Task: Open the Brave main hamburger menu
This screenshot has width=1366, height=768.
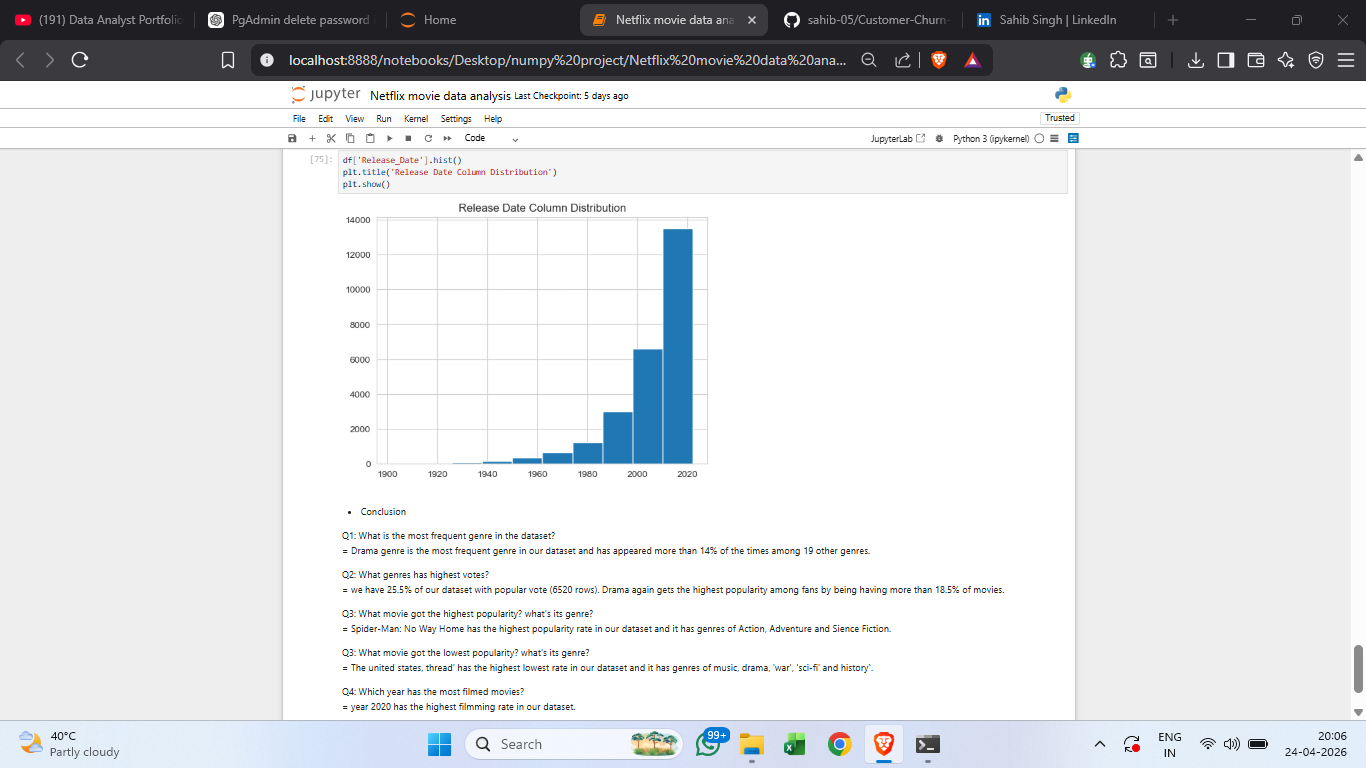Action: click(1345, 61)
